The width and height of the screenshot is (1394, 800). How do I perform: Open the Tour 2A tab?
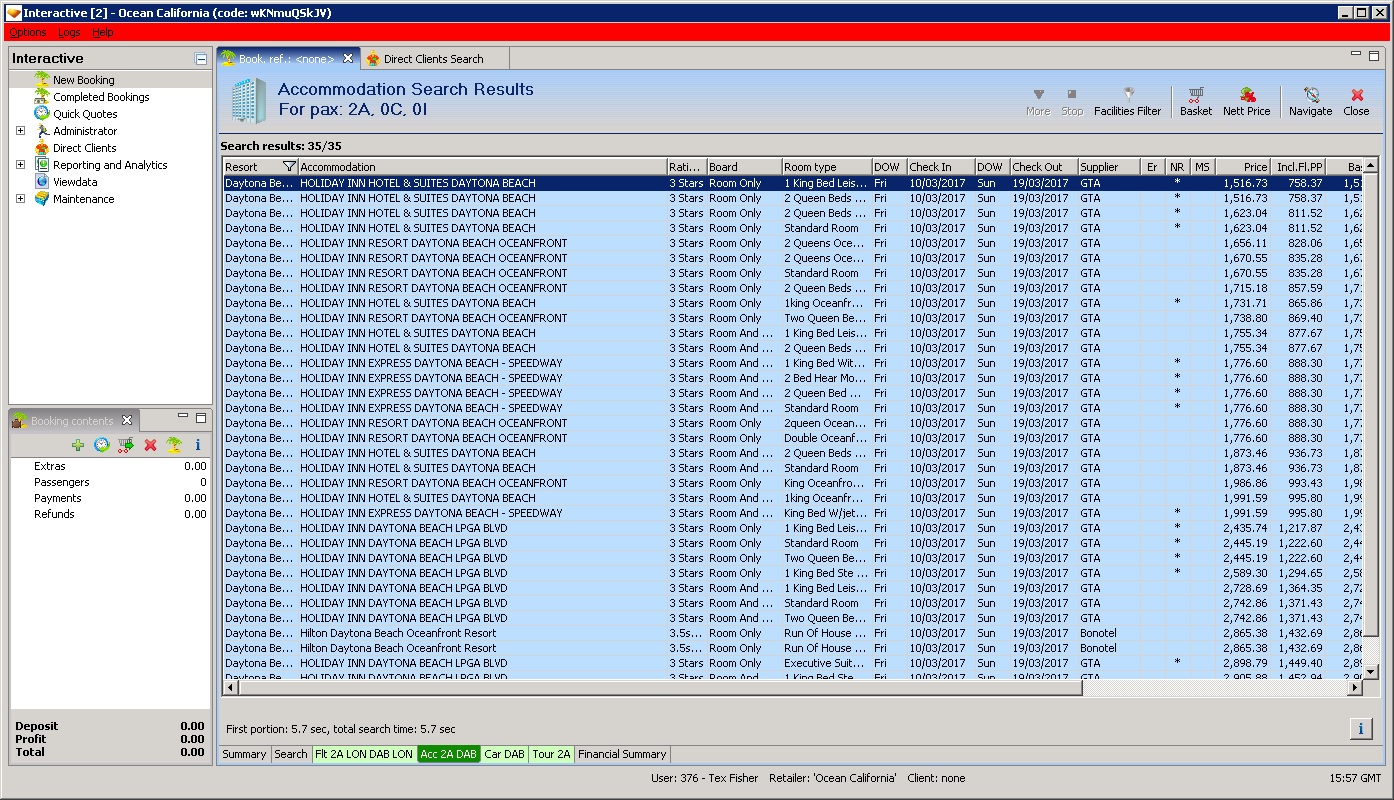(x=552, y=754)
